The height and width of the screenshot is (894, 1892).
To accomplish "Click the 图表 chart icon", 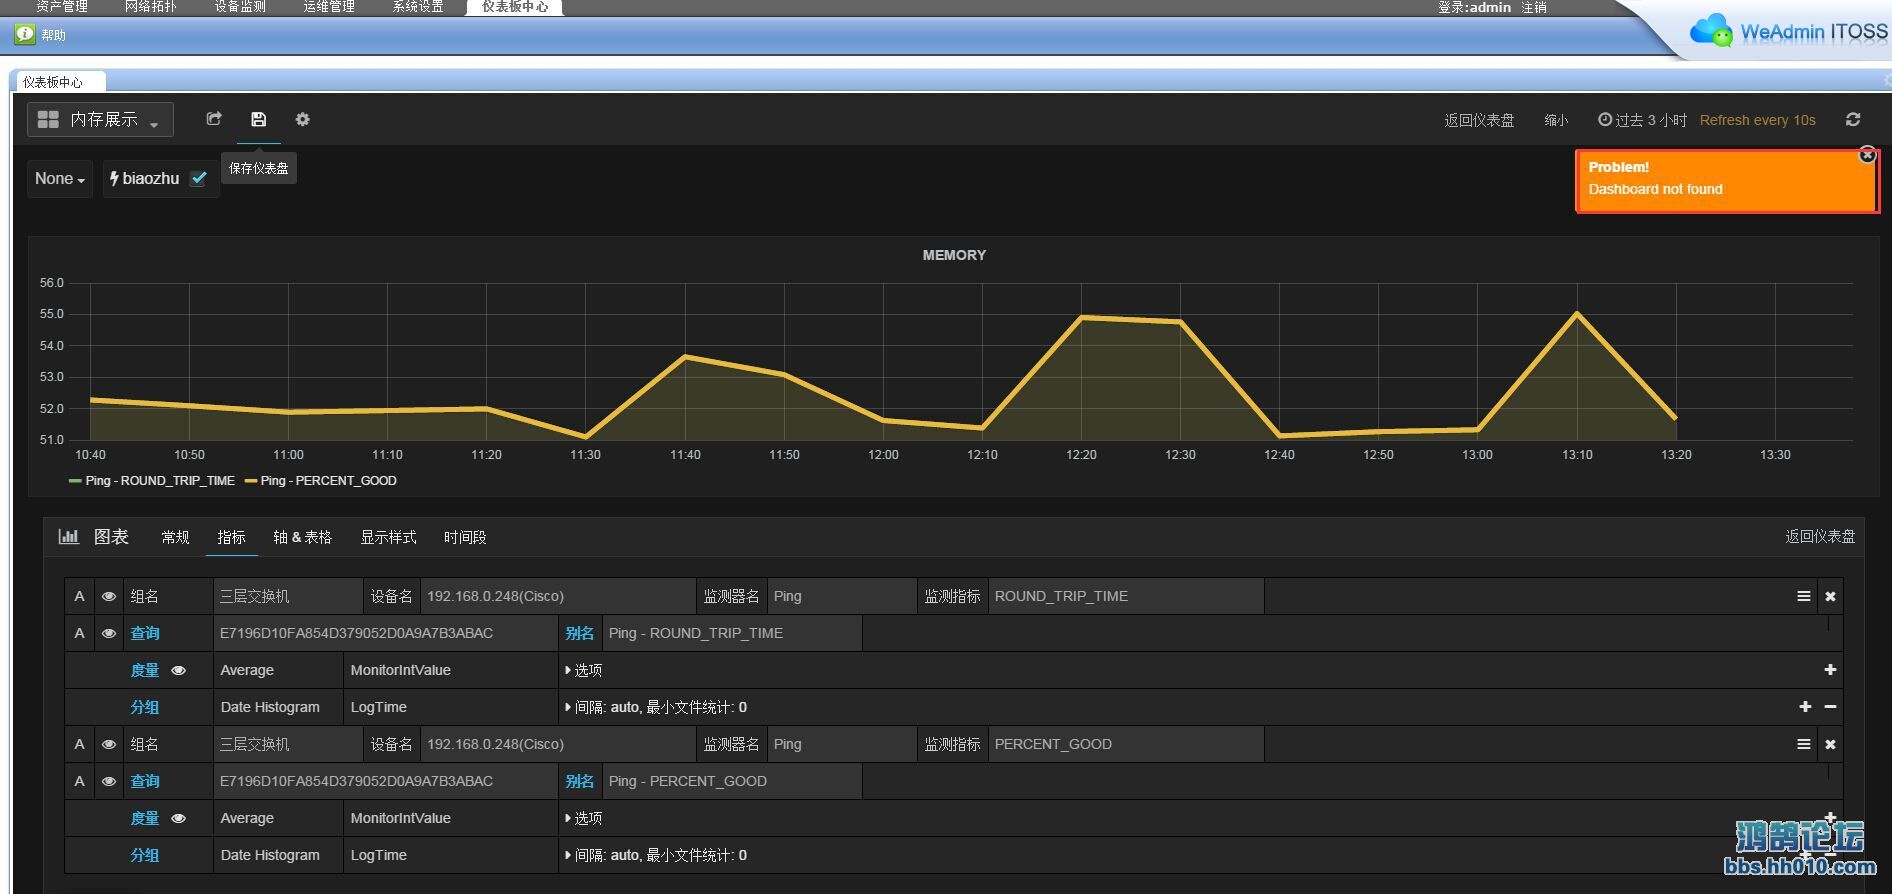I will coord(68,537).
